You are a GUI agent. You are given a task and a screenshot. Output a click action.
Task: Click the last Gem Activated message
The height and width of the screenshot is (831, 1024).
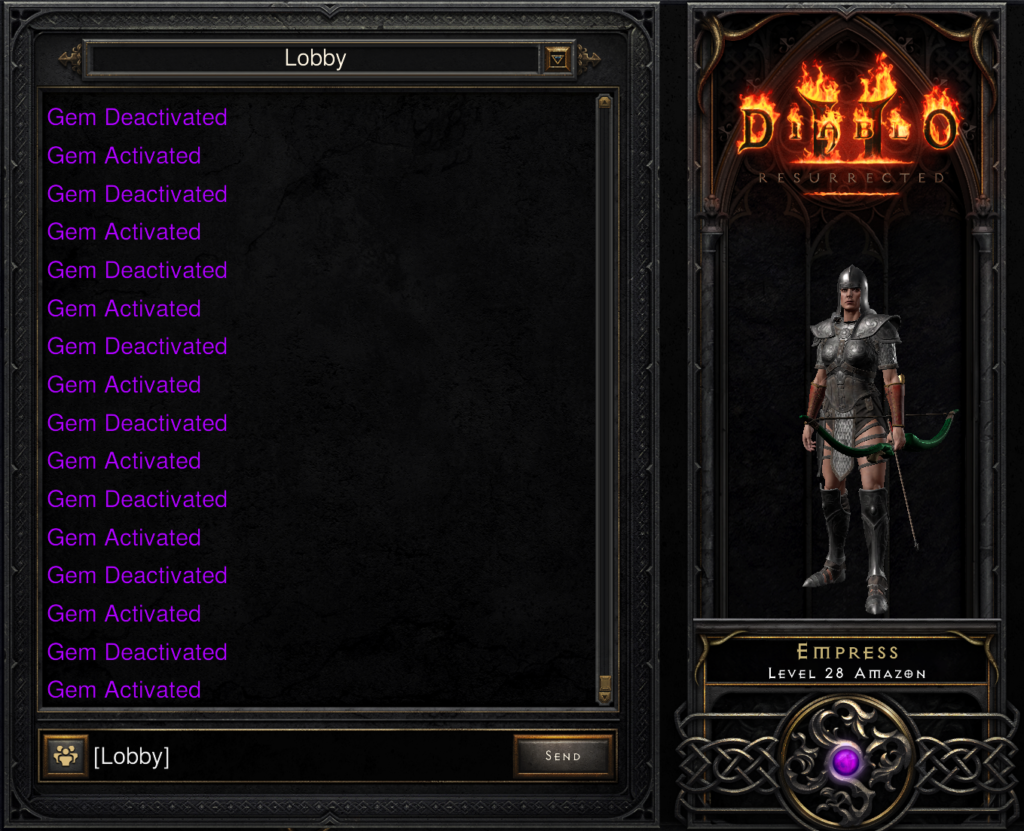pos(124,690)
